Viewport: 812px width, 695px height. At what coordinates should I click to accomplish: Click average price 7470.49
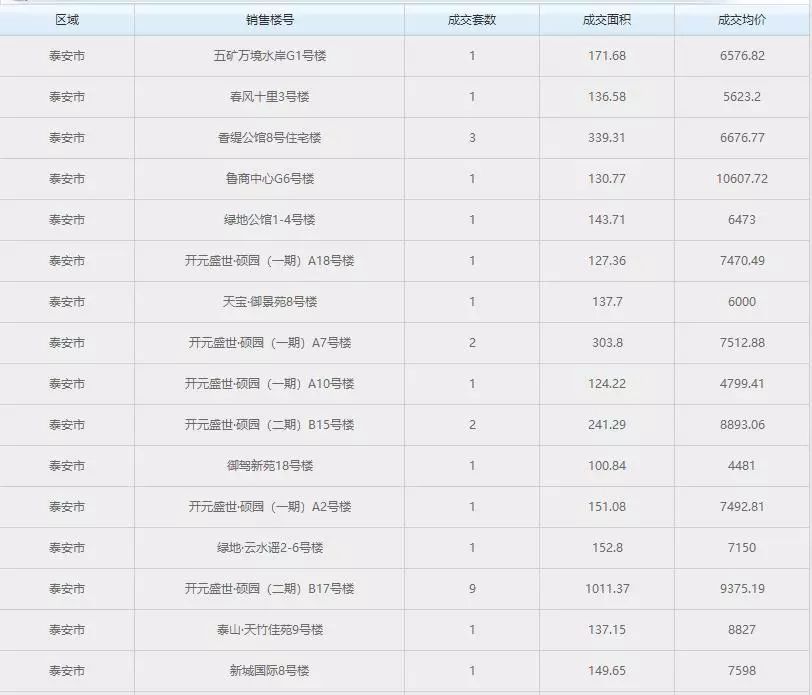(742, 260)
